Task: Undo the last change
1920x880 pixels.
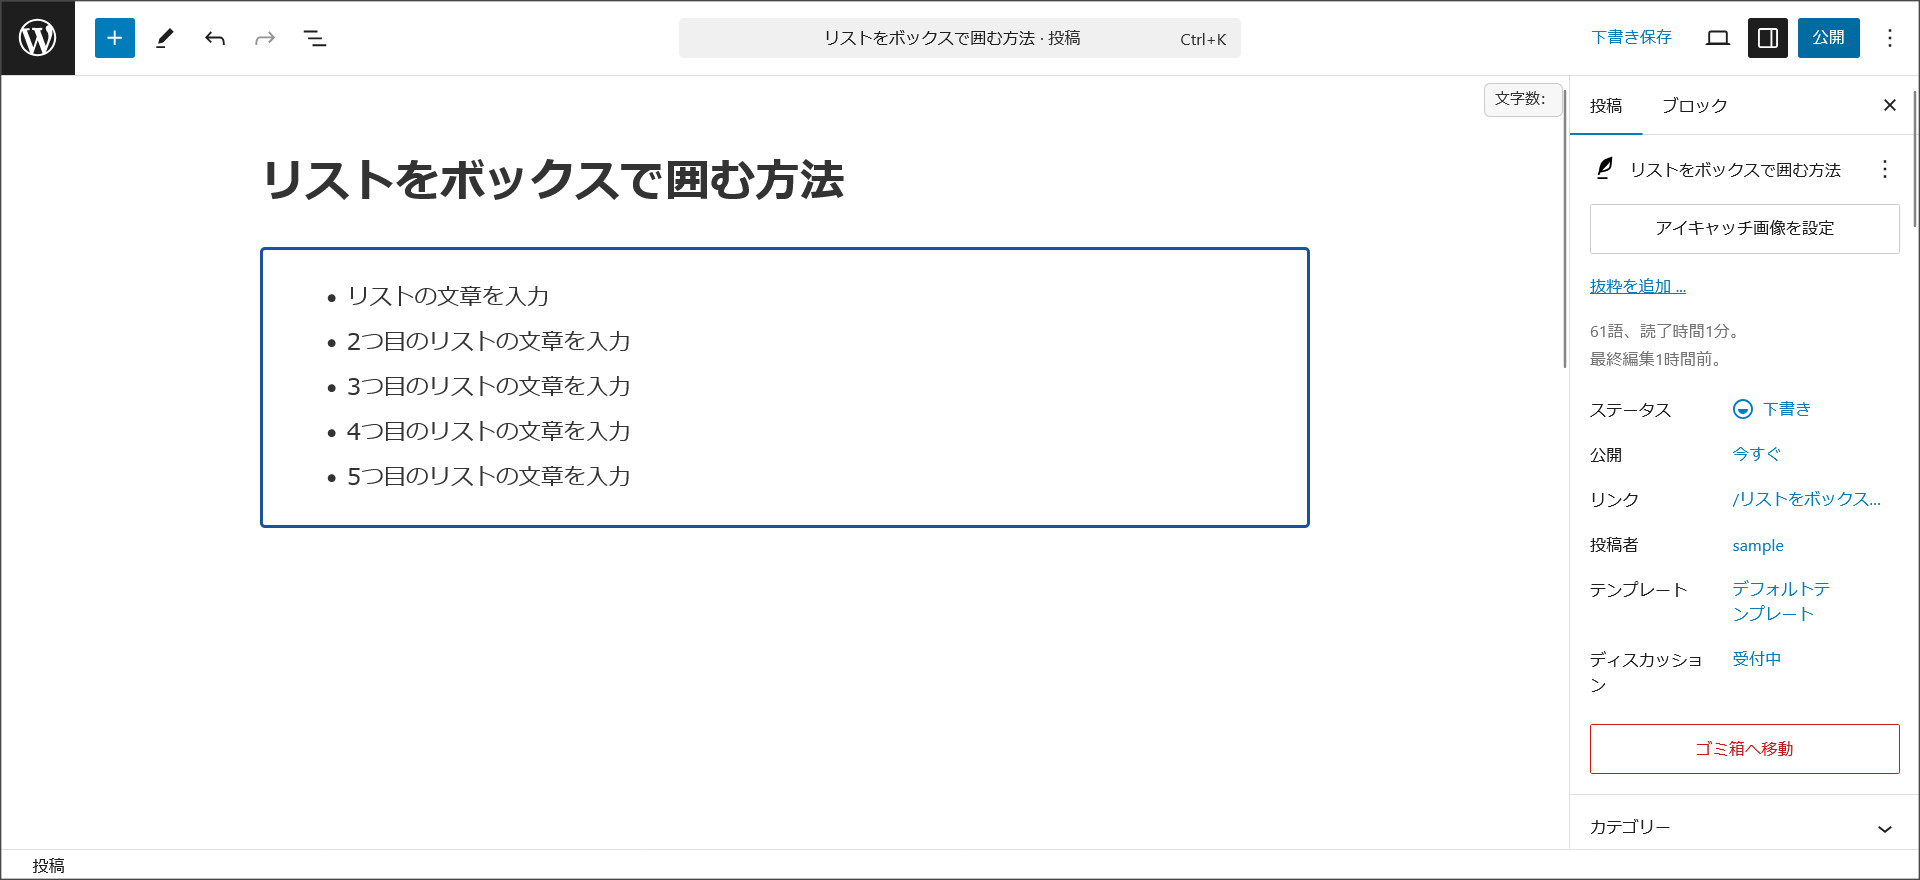Action: point(215,38)
